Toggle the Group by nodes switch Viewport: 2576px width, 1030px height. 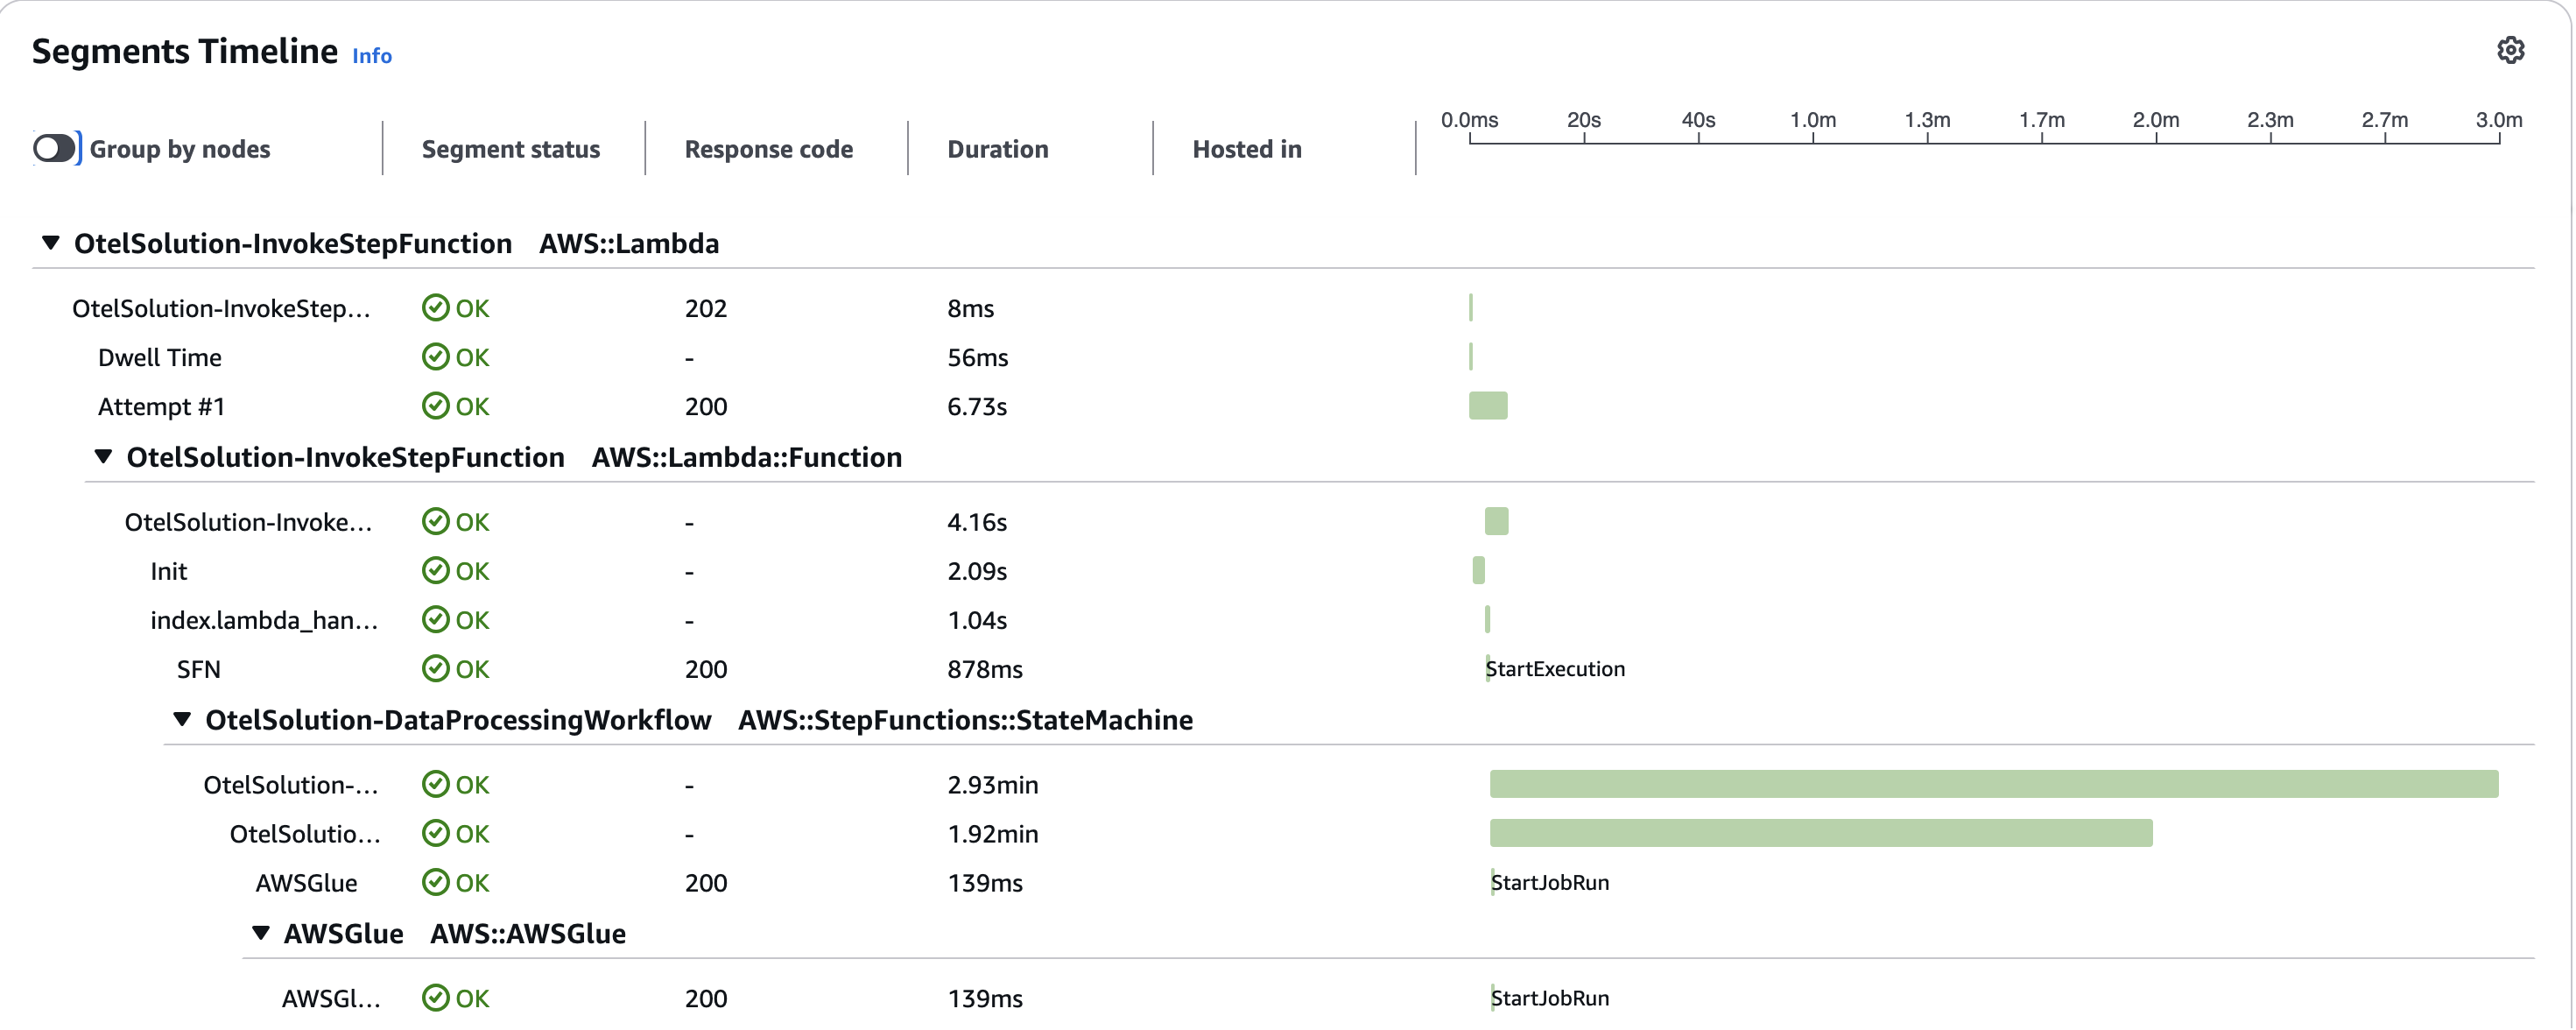55,148
